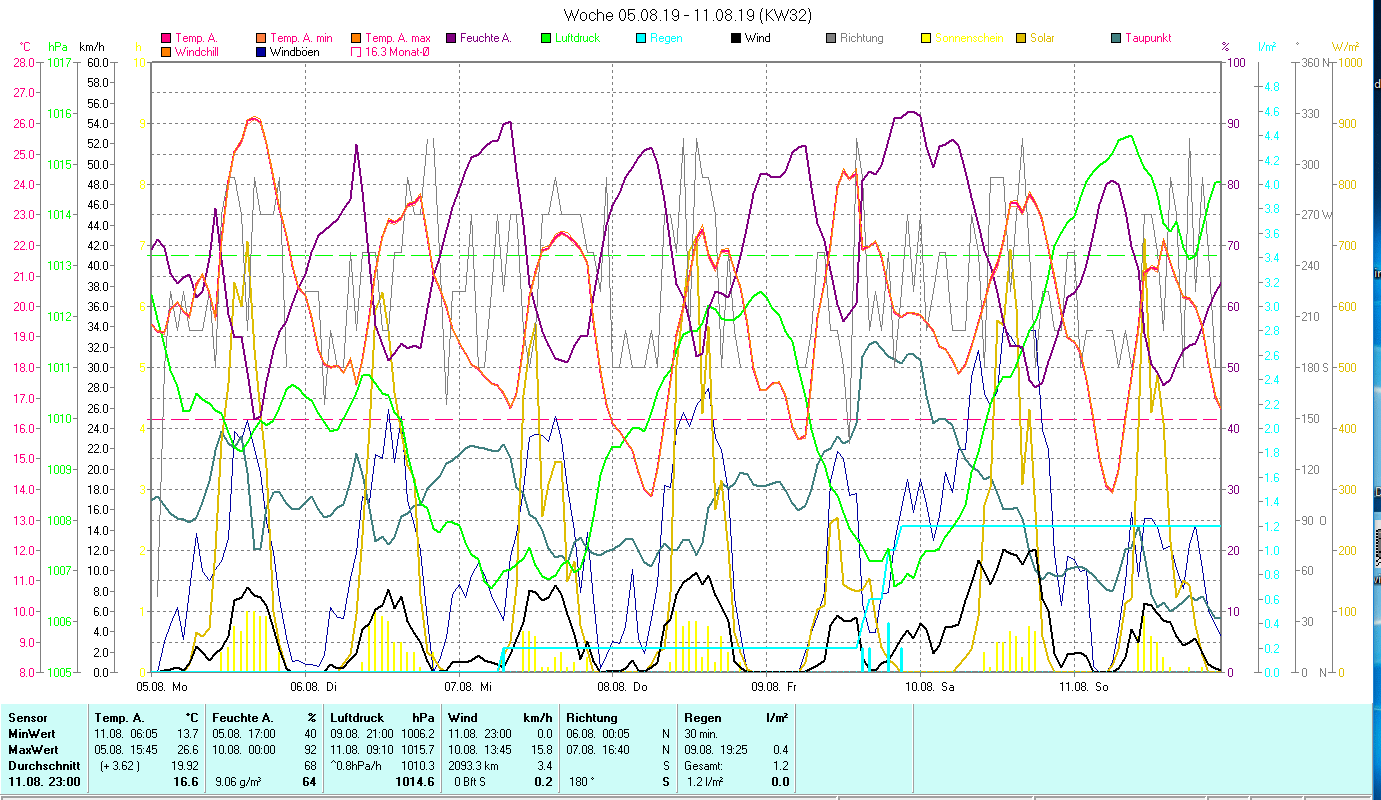Click the max wind speed value 15.8
The width and height of the screenshot is (1381, 800).
(x=541, y=749)
